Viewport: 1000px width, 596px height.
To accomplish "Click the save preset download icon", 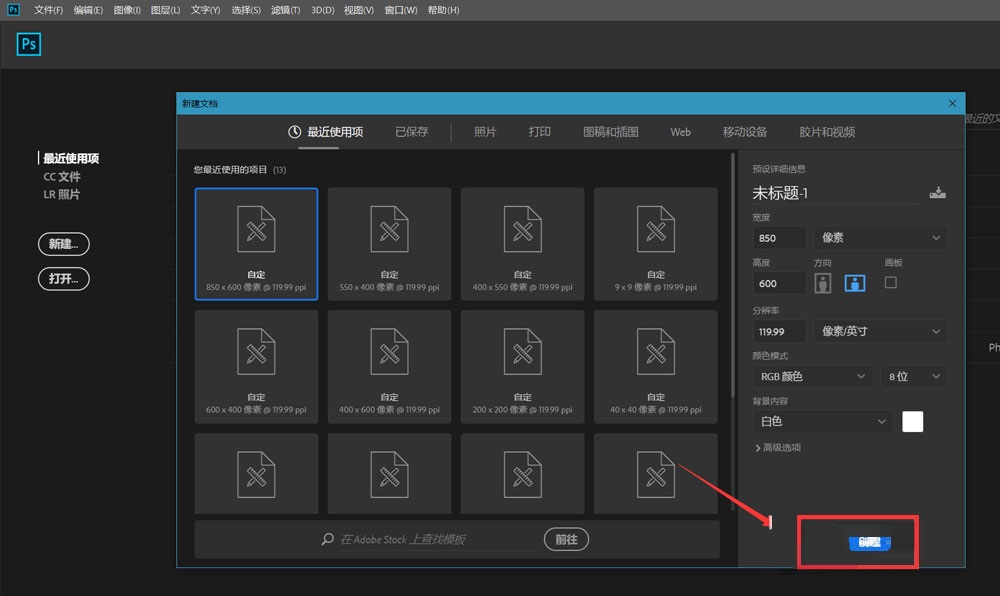I will tap(938, 191).
